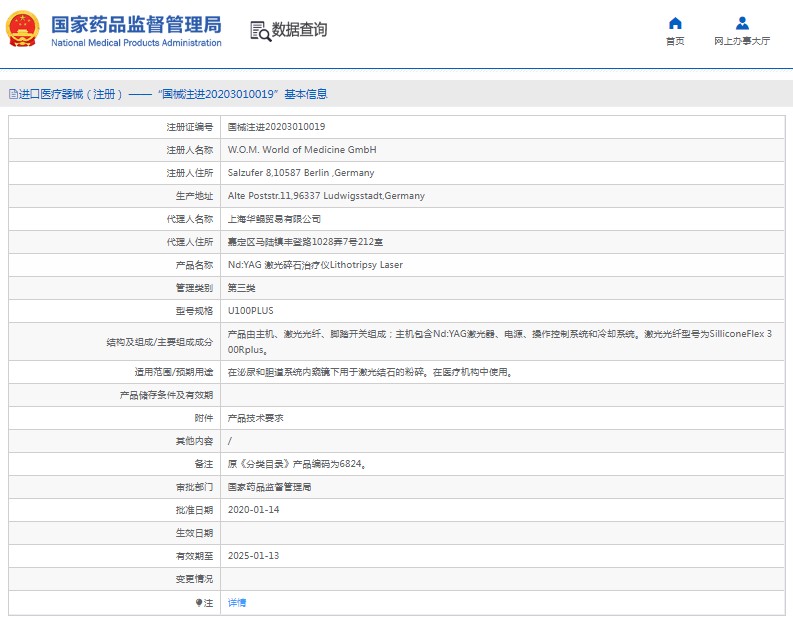Click registration number 国械注进20203010019 in table
Viewport: 793px width, 622px height.
pyautogui.click(x=276, y=127)
